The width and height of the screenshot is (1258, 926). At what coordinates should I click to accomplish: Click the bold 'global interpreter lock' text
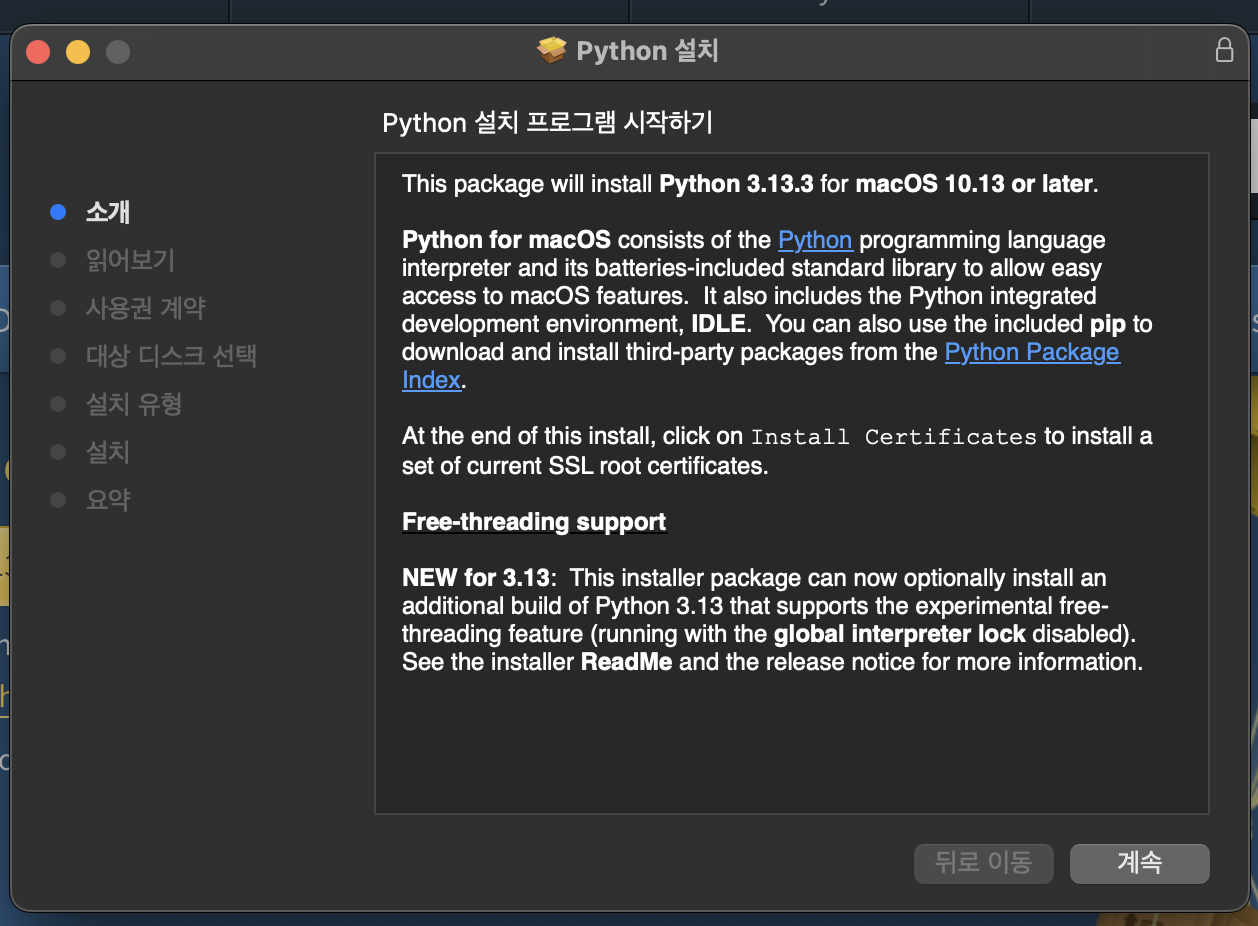coord(900,634)
